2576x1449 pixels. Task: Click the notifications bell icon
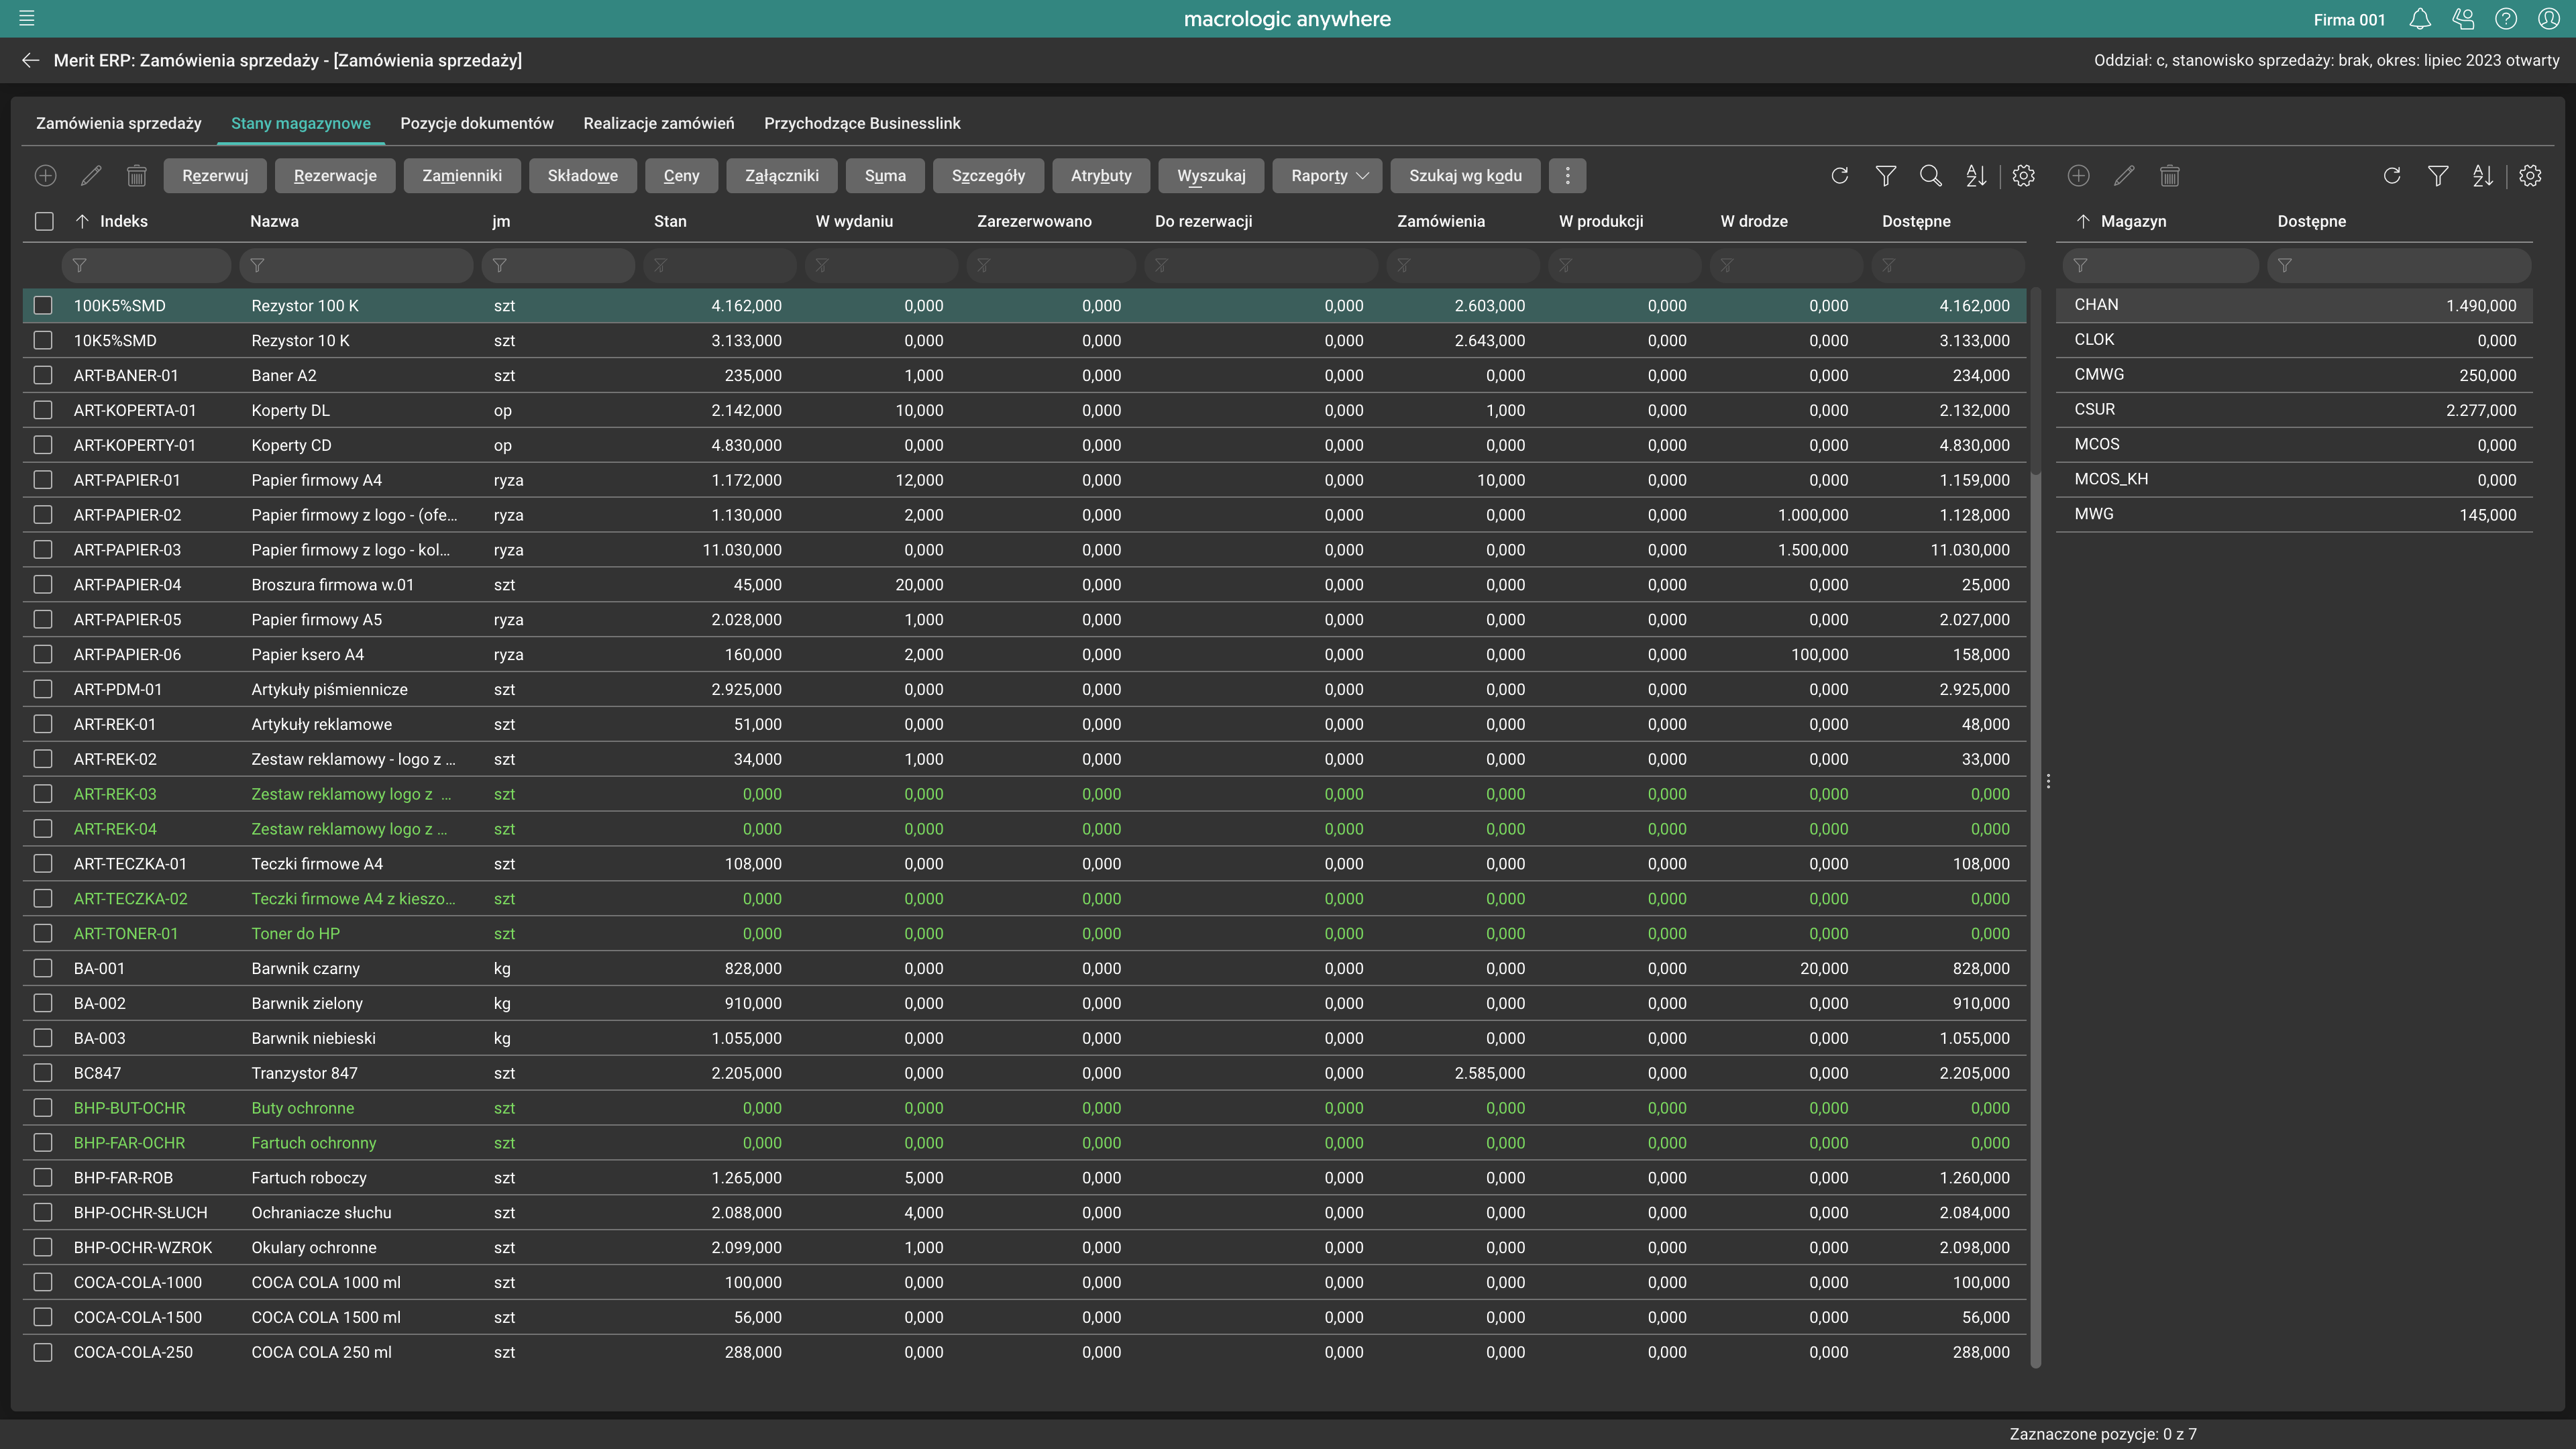click(x=2420, y=19)
